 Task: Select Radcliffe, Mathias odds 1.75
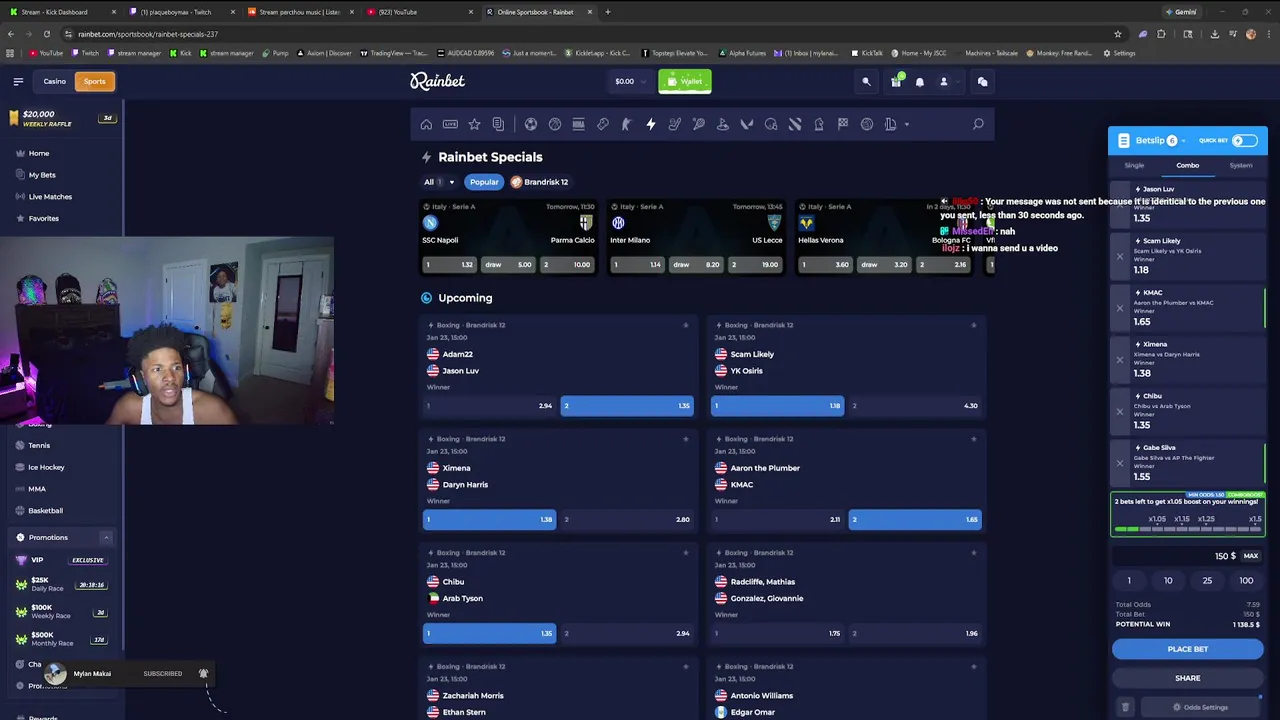pos(777,634)
